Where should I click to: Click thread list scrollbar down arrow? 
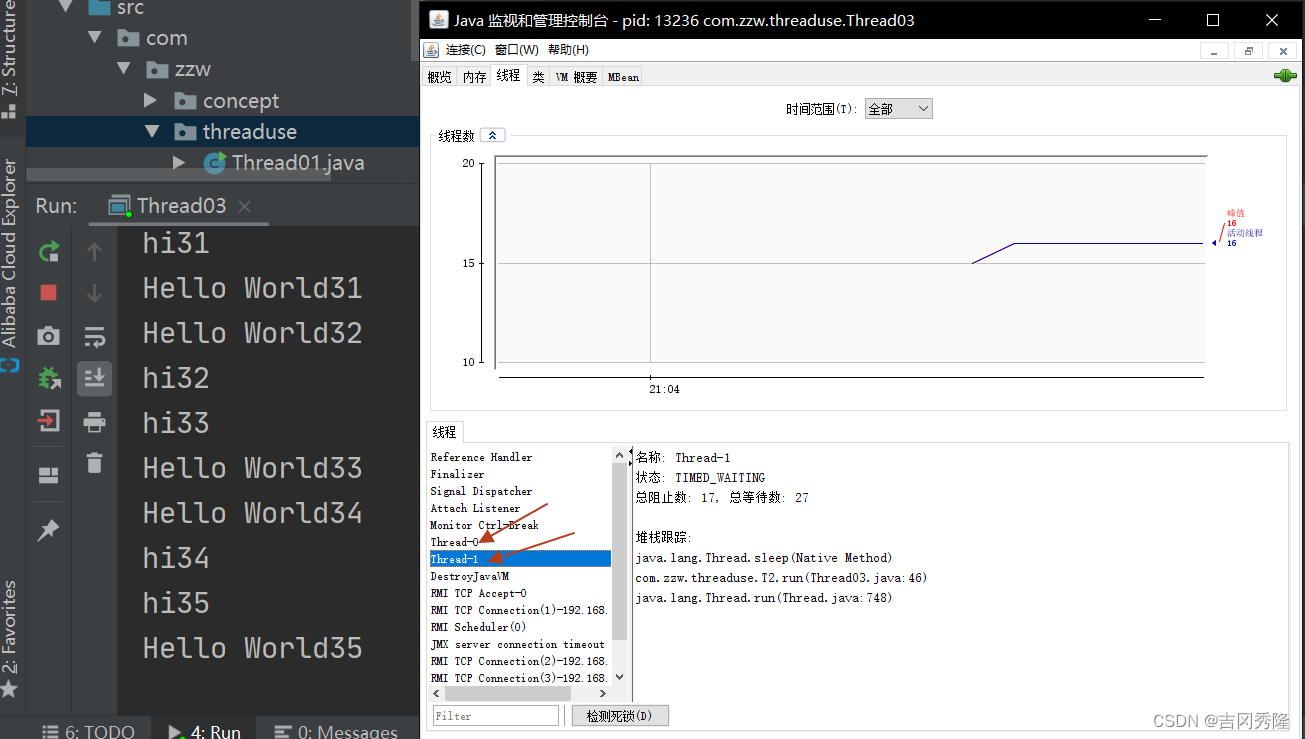coord(619,676)
